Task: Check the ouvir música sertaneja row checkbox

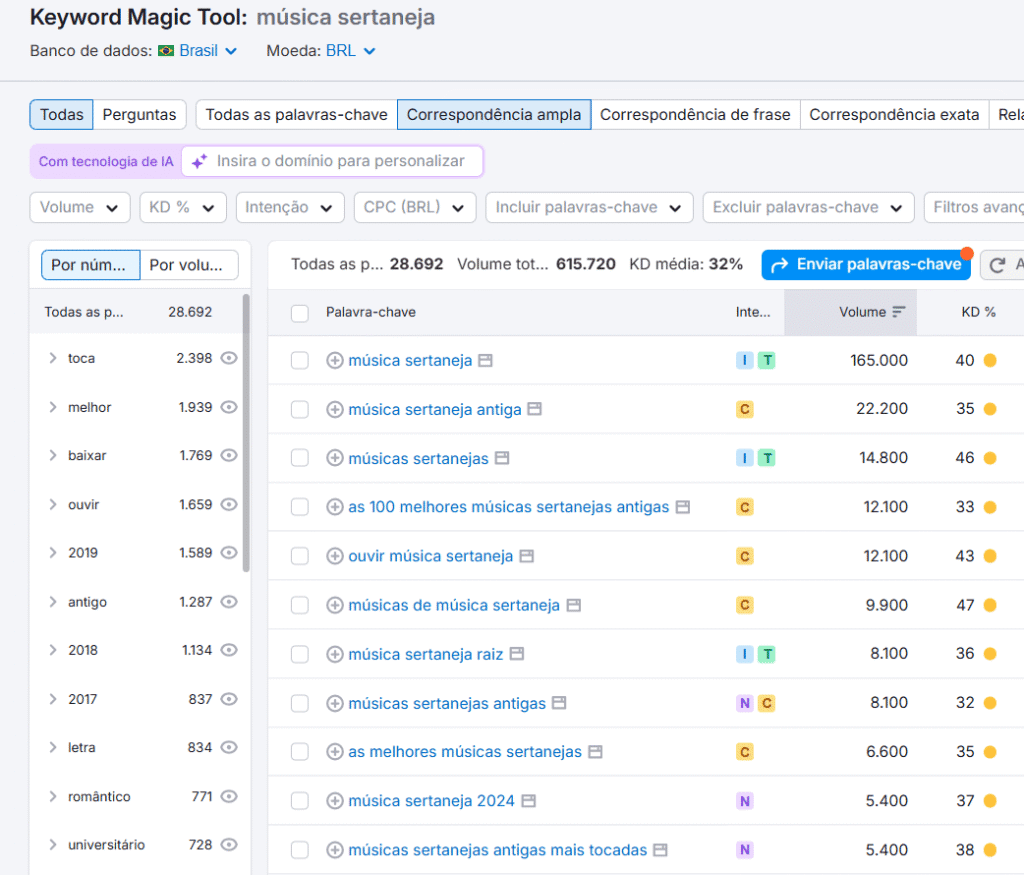Action: coord(300,556)
